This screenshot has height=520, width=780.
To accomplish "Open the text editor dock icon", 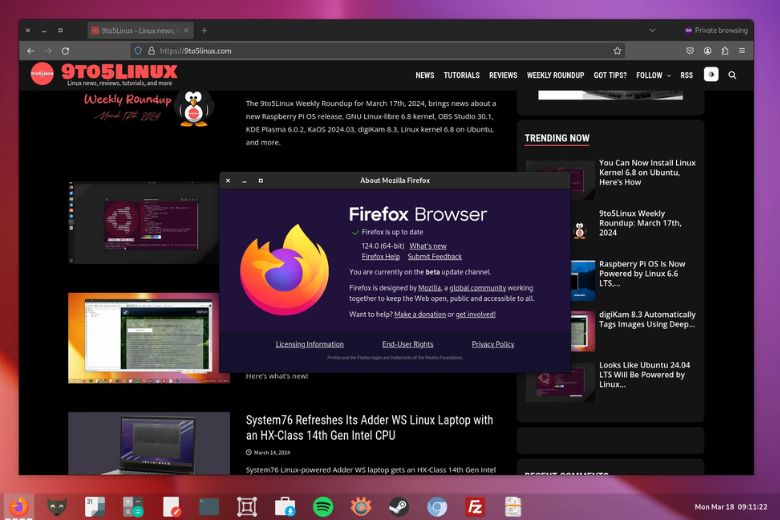I will click(171, 507).
